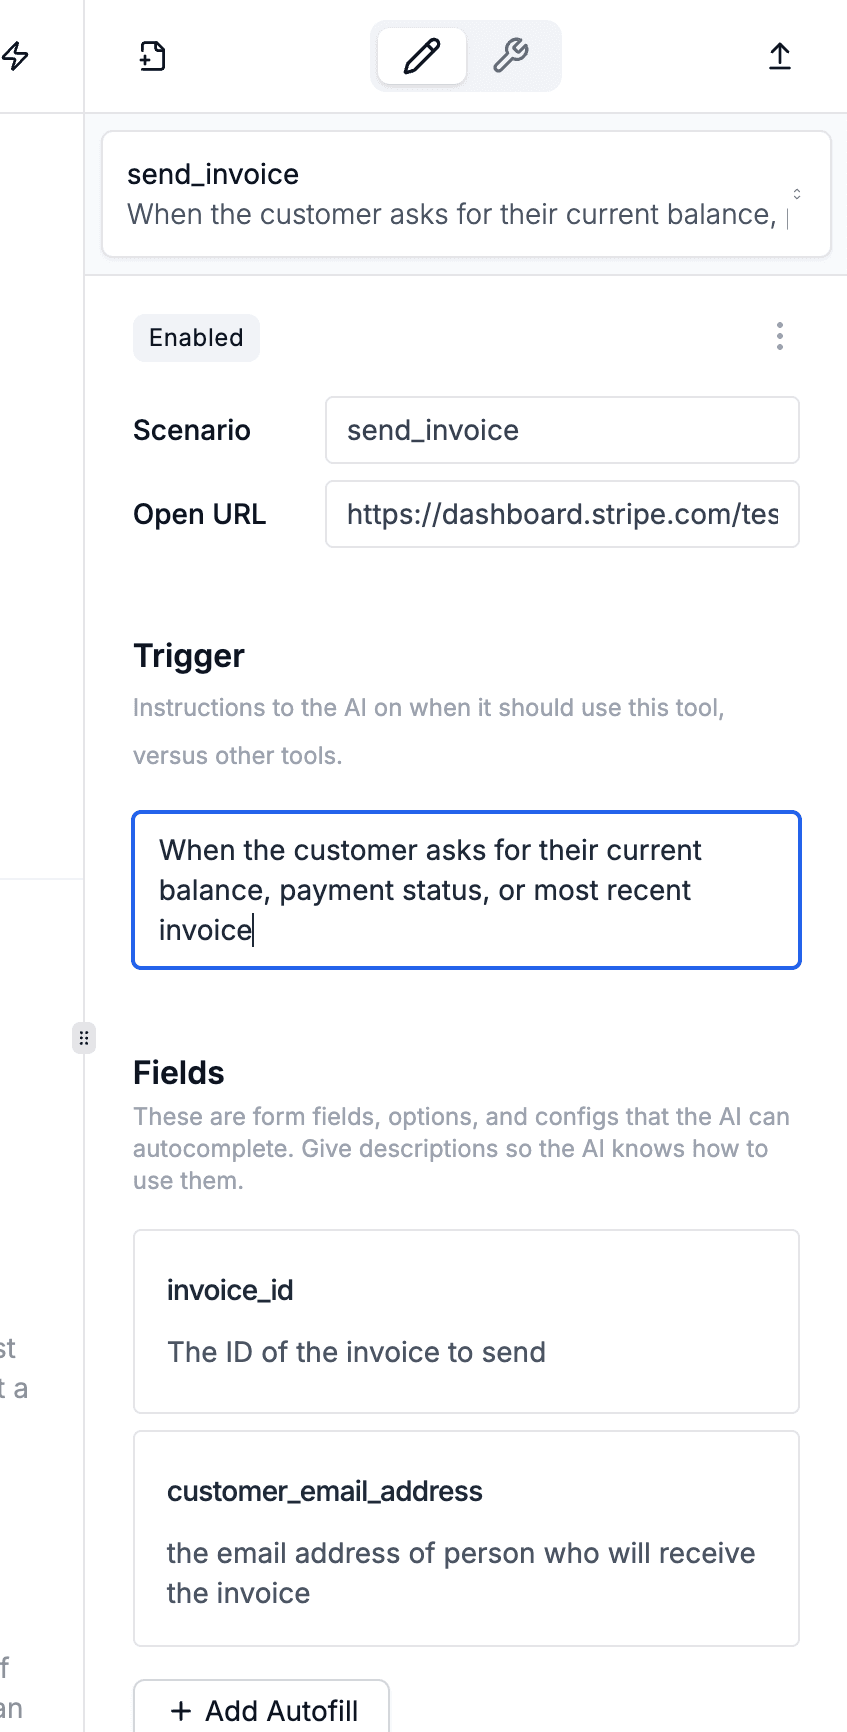
Task: Click the lightning bolt icon top left
Action: point(14,56)
